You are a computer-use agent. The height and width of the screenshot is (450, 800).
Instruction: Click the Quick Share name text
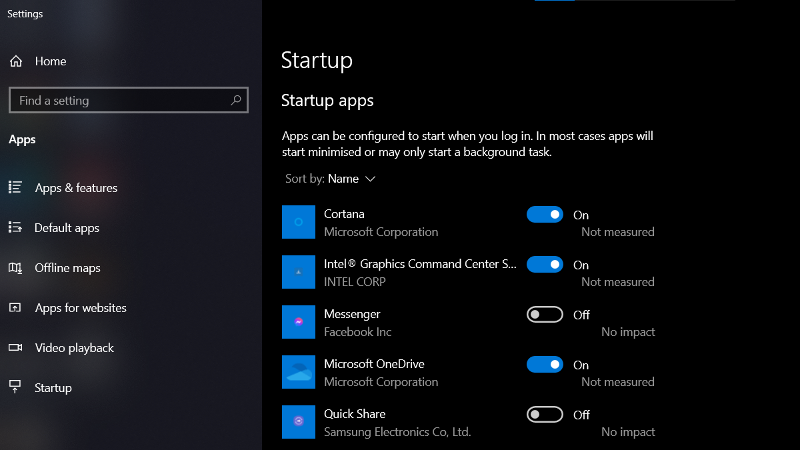[355, 414]
